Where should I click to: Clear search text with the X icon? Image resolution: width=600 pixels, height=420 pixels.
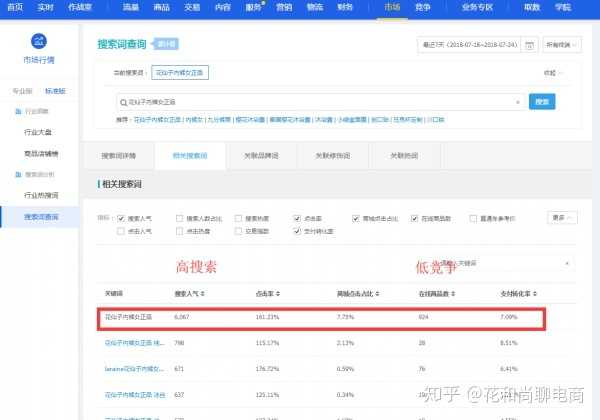[517, 101]
